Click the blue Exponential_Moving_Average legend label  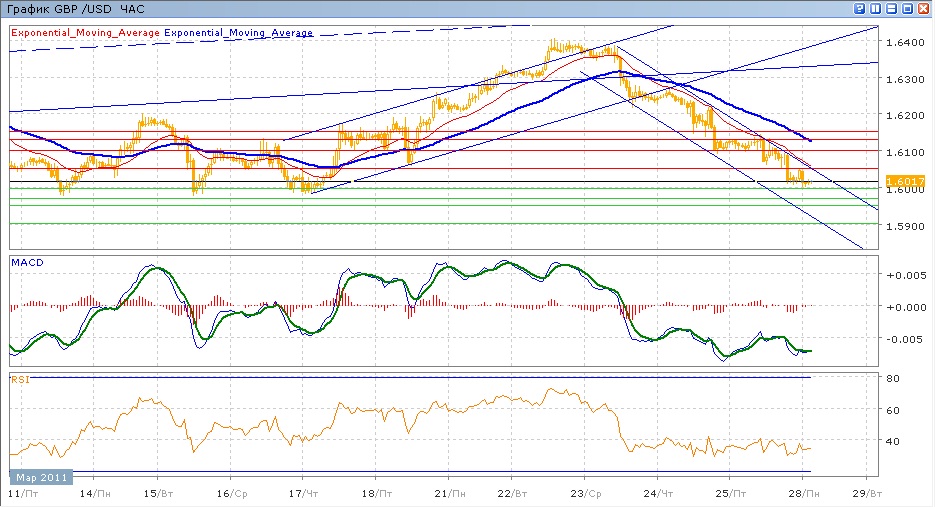[x=239, y=33]
